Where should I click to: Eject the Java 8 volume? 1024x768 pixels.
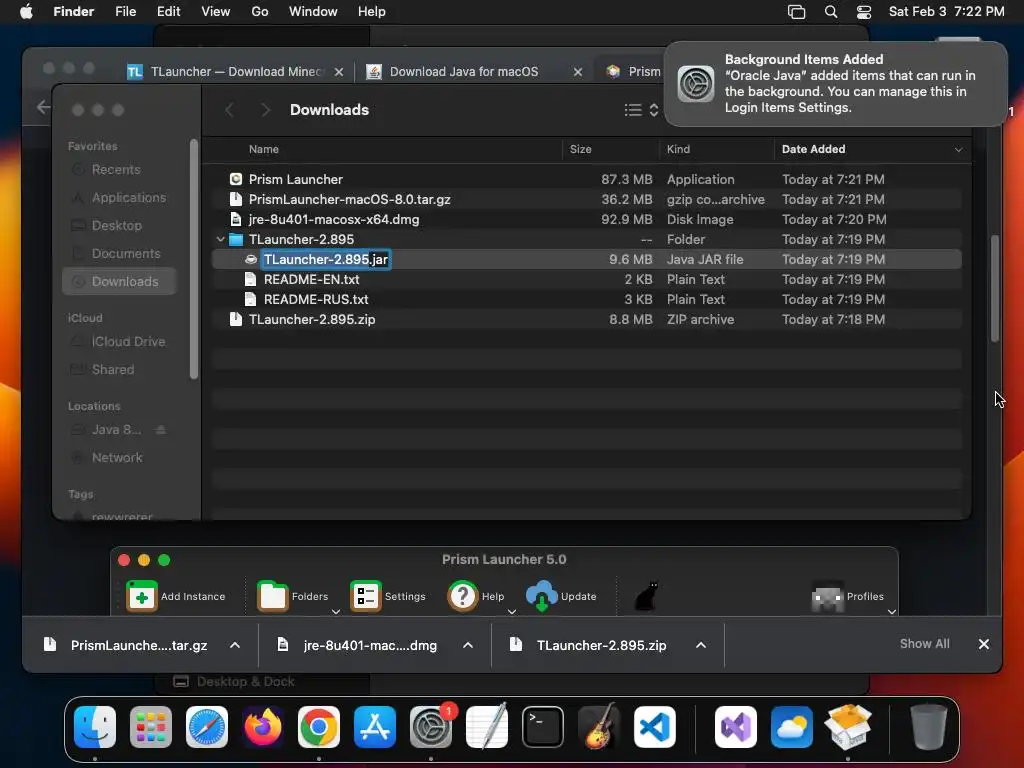pyautogui.click(x=161, y=430)
